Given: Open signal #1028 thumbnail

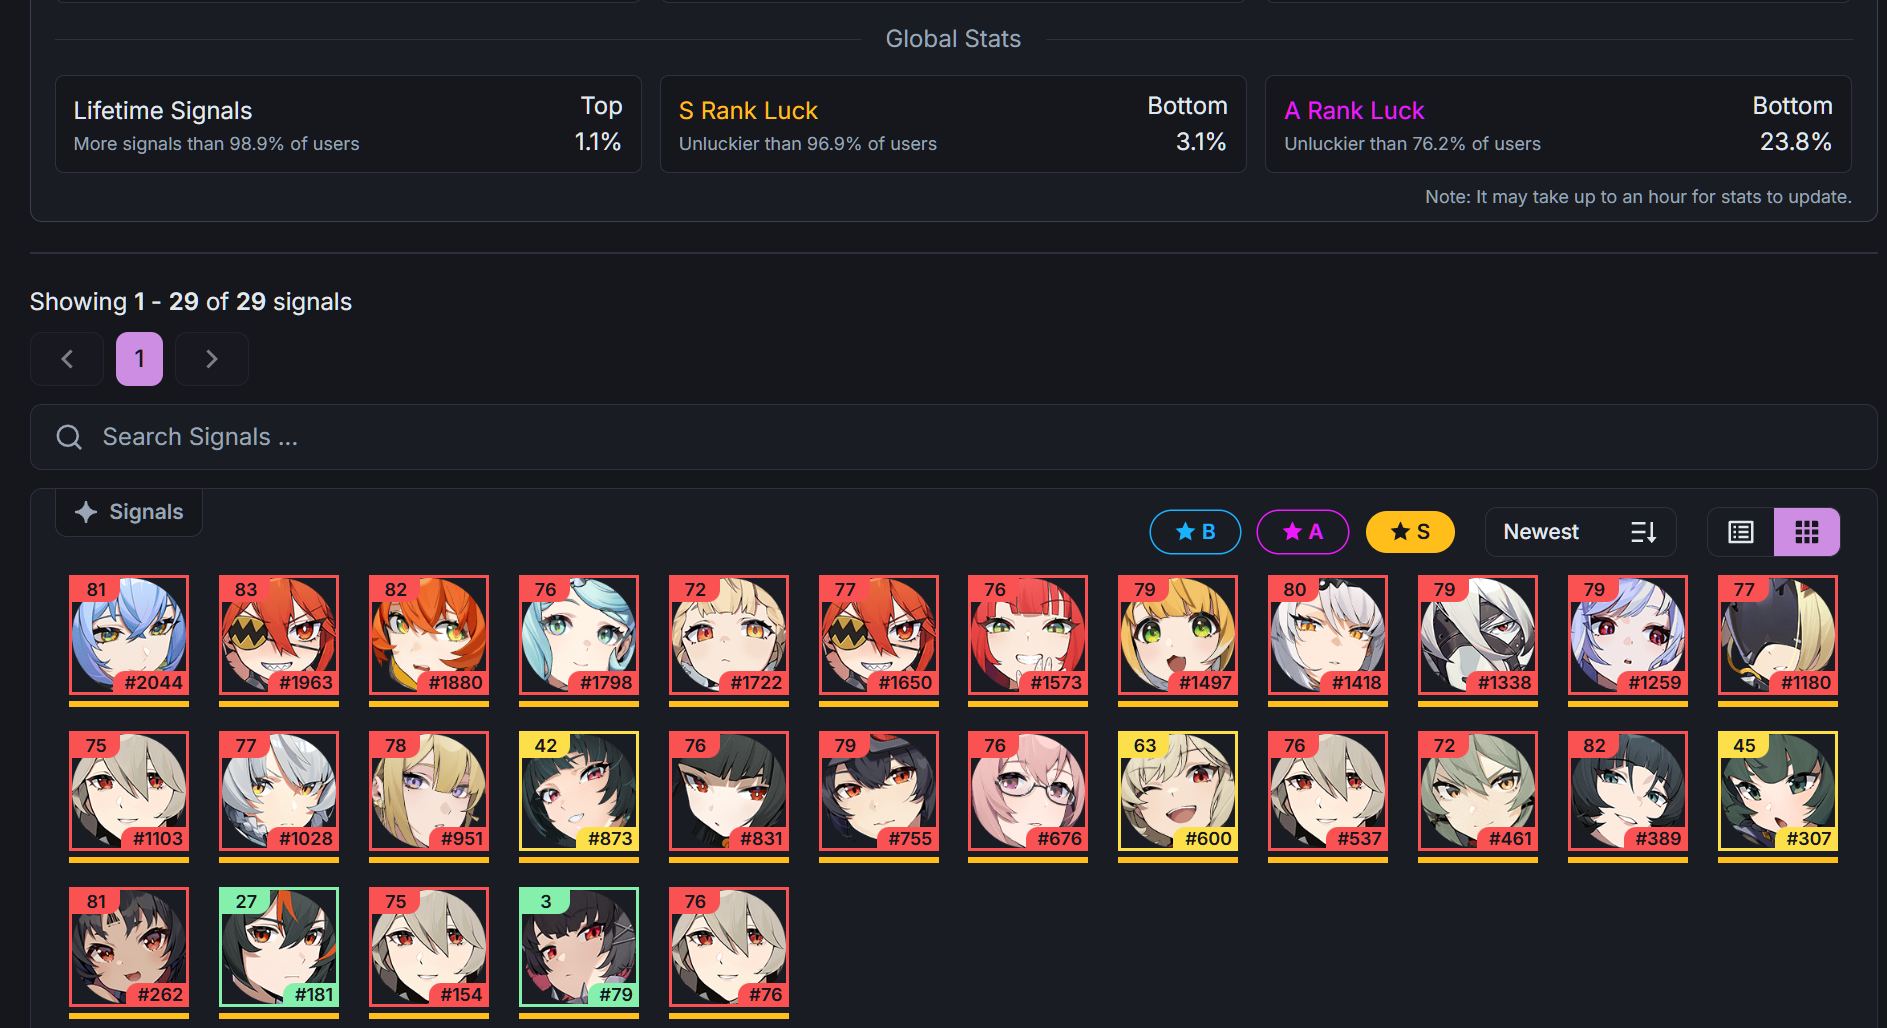Looking at the screenshot, I should tap(279, 791).
